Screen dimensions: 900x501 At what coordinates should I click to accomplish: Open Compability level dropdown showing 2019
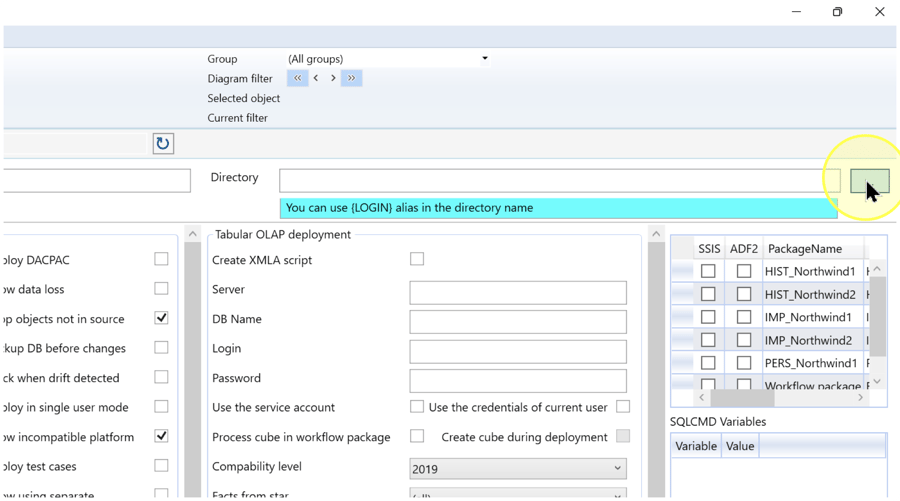pos(518,469)
